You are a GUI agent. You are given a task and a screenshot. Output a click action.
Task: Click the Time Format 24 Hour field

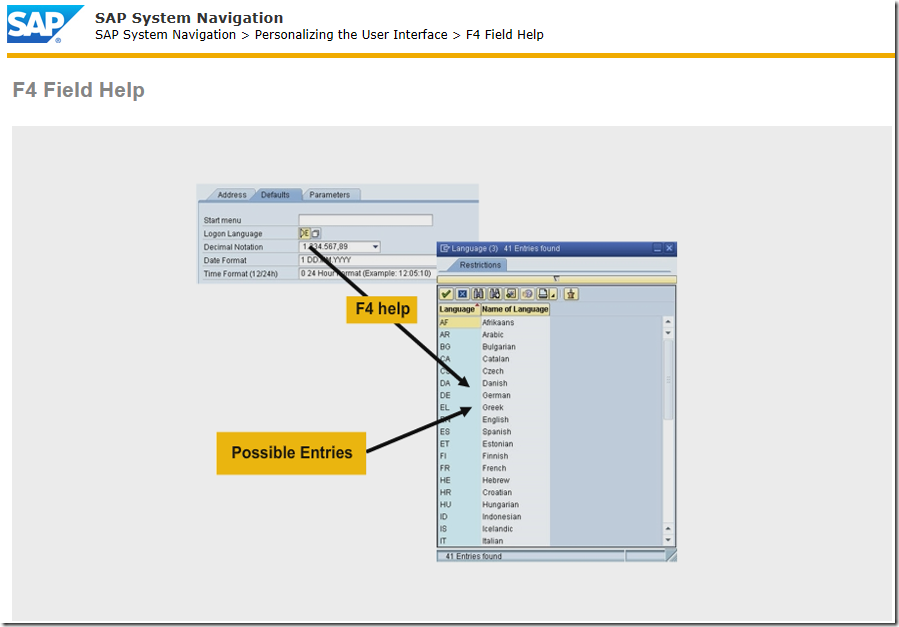point(367,273)
